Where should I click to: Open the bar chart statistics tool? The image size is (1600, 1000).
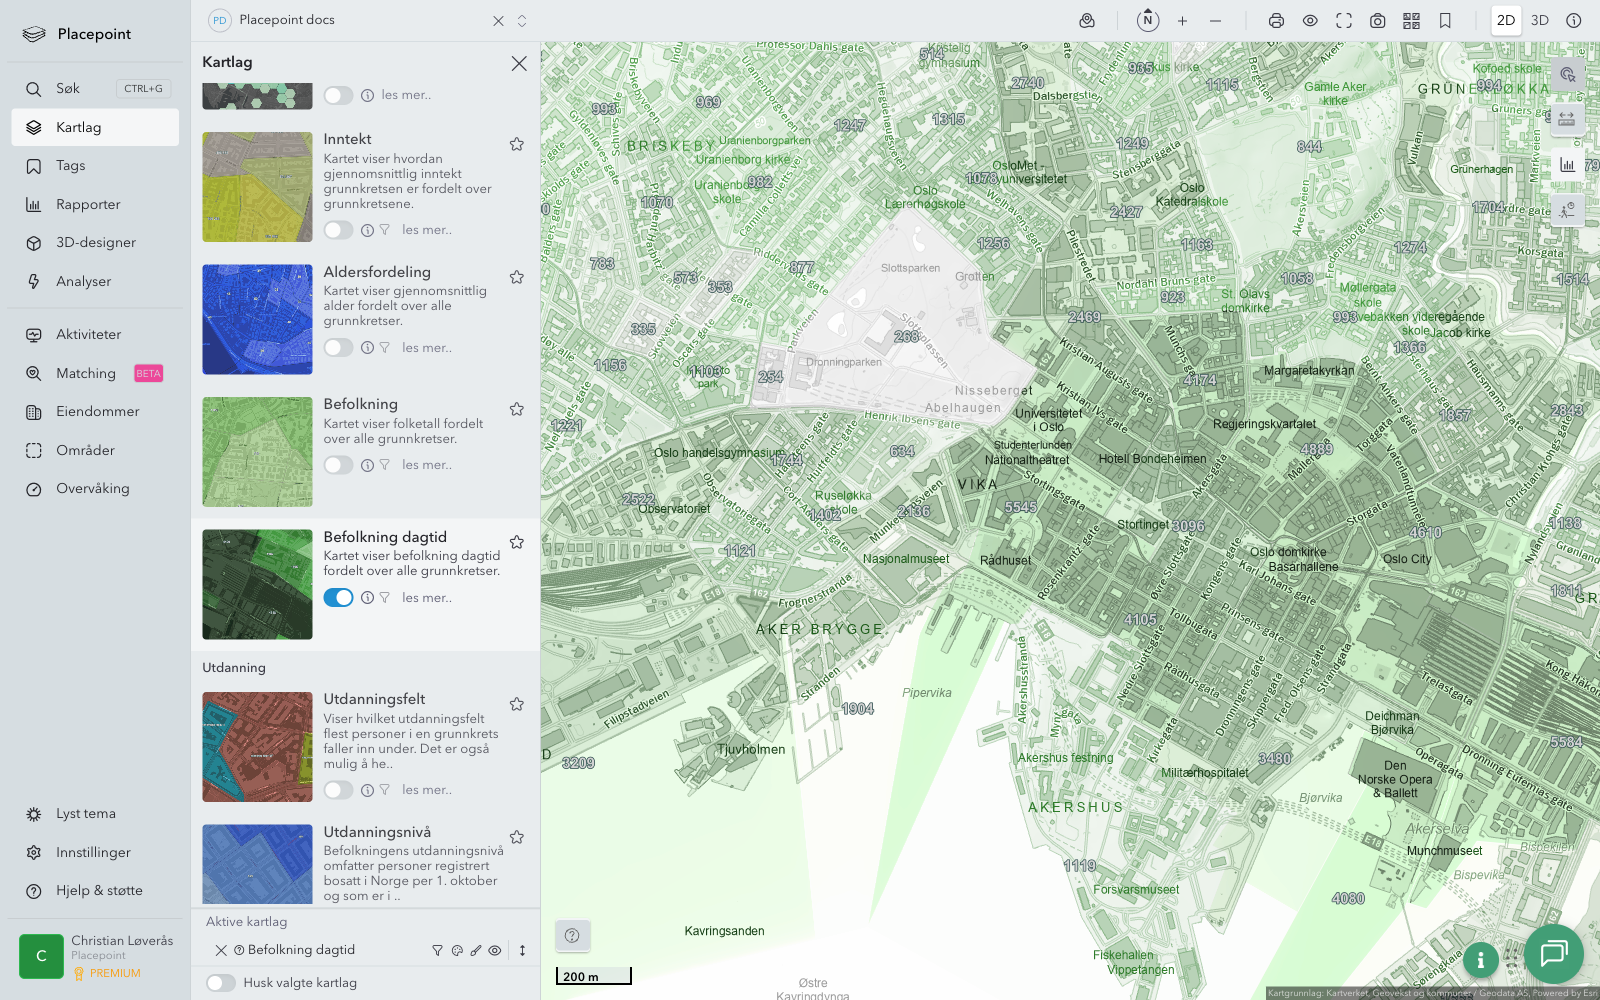[x=1567, y=165]
